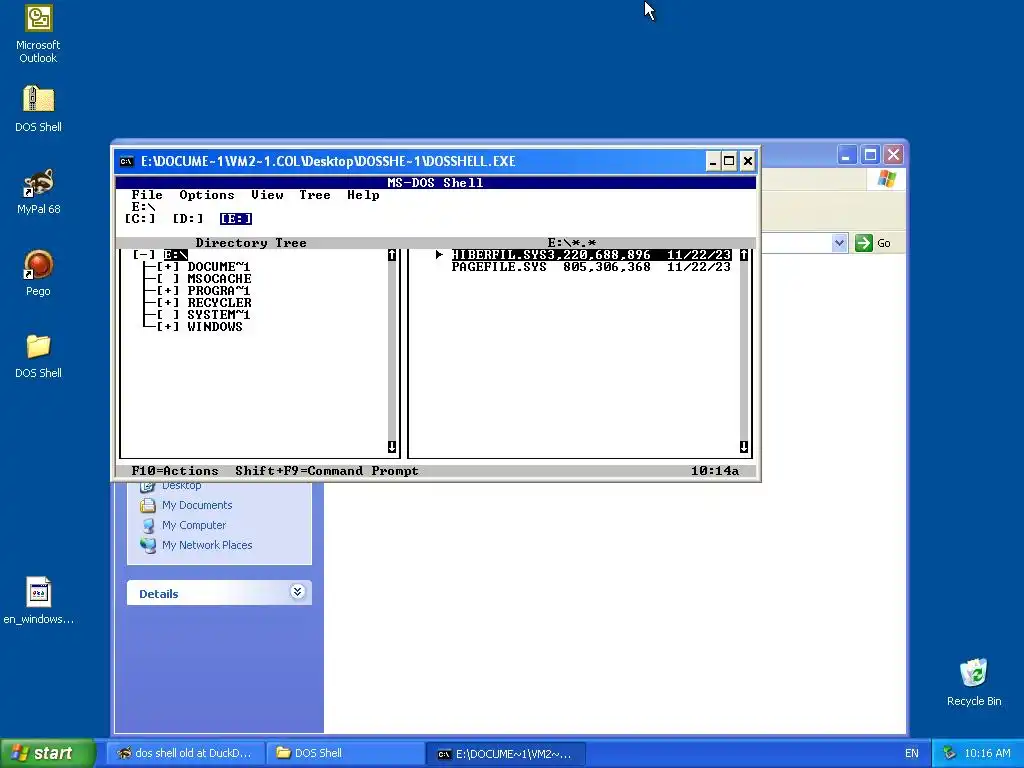Select the HIBERFIL.SYS file row
Image resolution: width=1024 pixels, height=768 pixels.
[x=591, y=255]
